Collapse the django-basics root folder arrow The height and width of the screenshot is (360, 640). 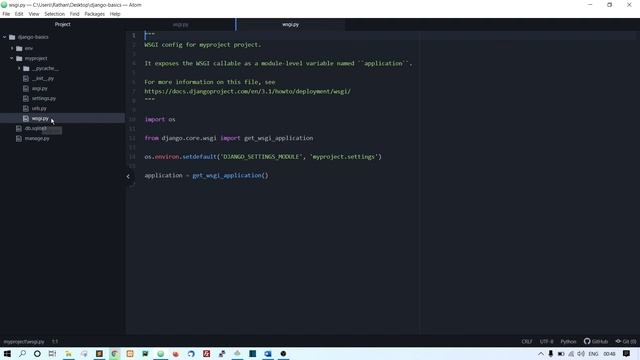click(x=4, y=37)
